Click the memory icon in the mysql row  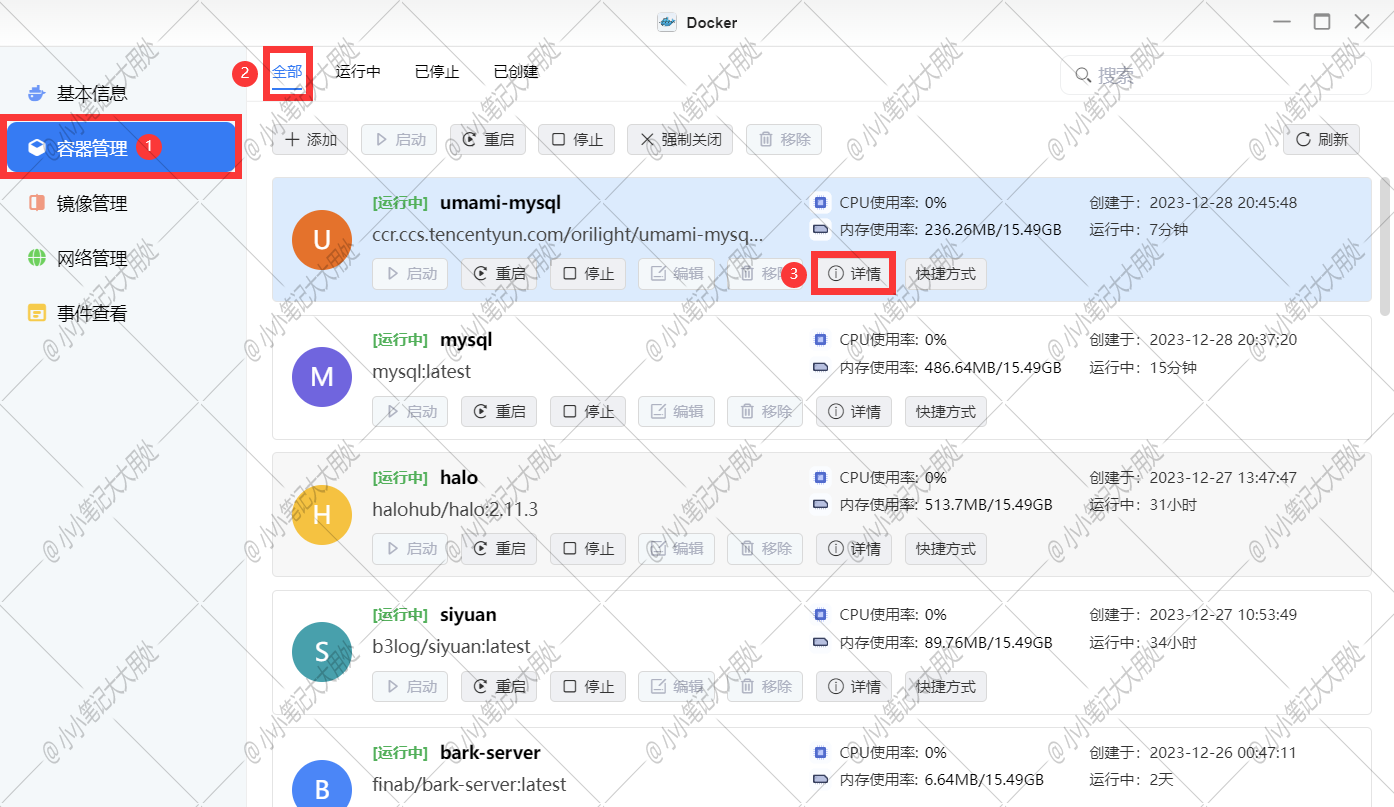[x=821, y=367]
